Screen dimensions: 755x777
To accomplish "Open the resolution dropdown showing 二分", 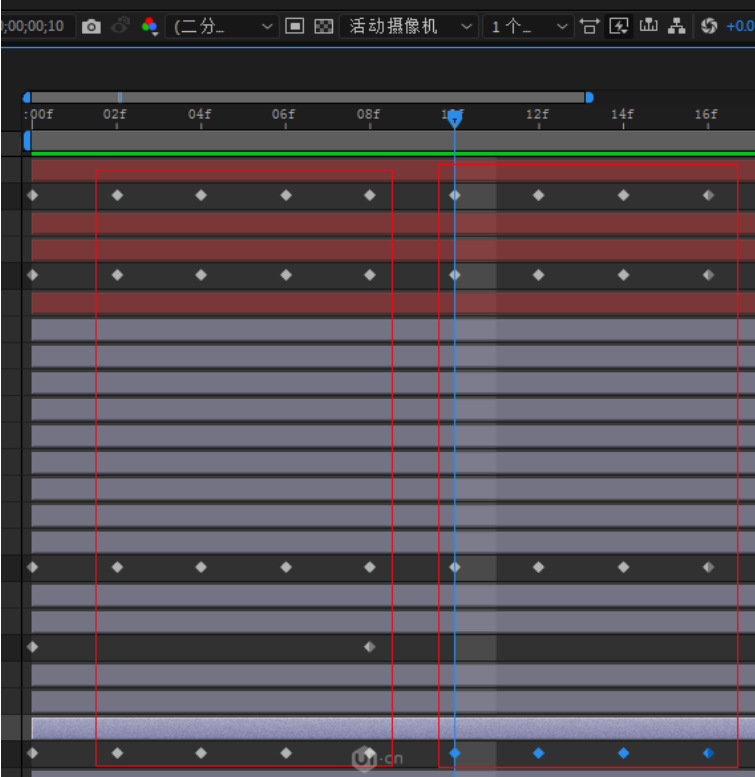I will pos(222,26).
